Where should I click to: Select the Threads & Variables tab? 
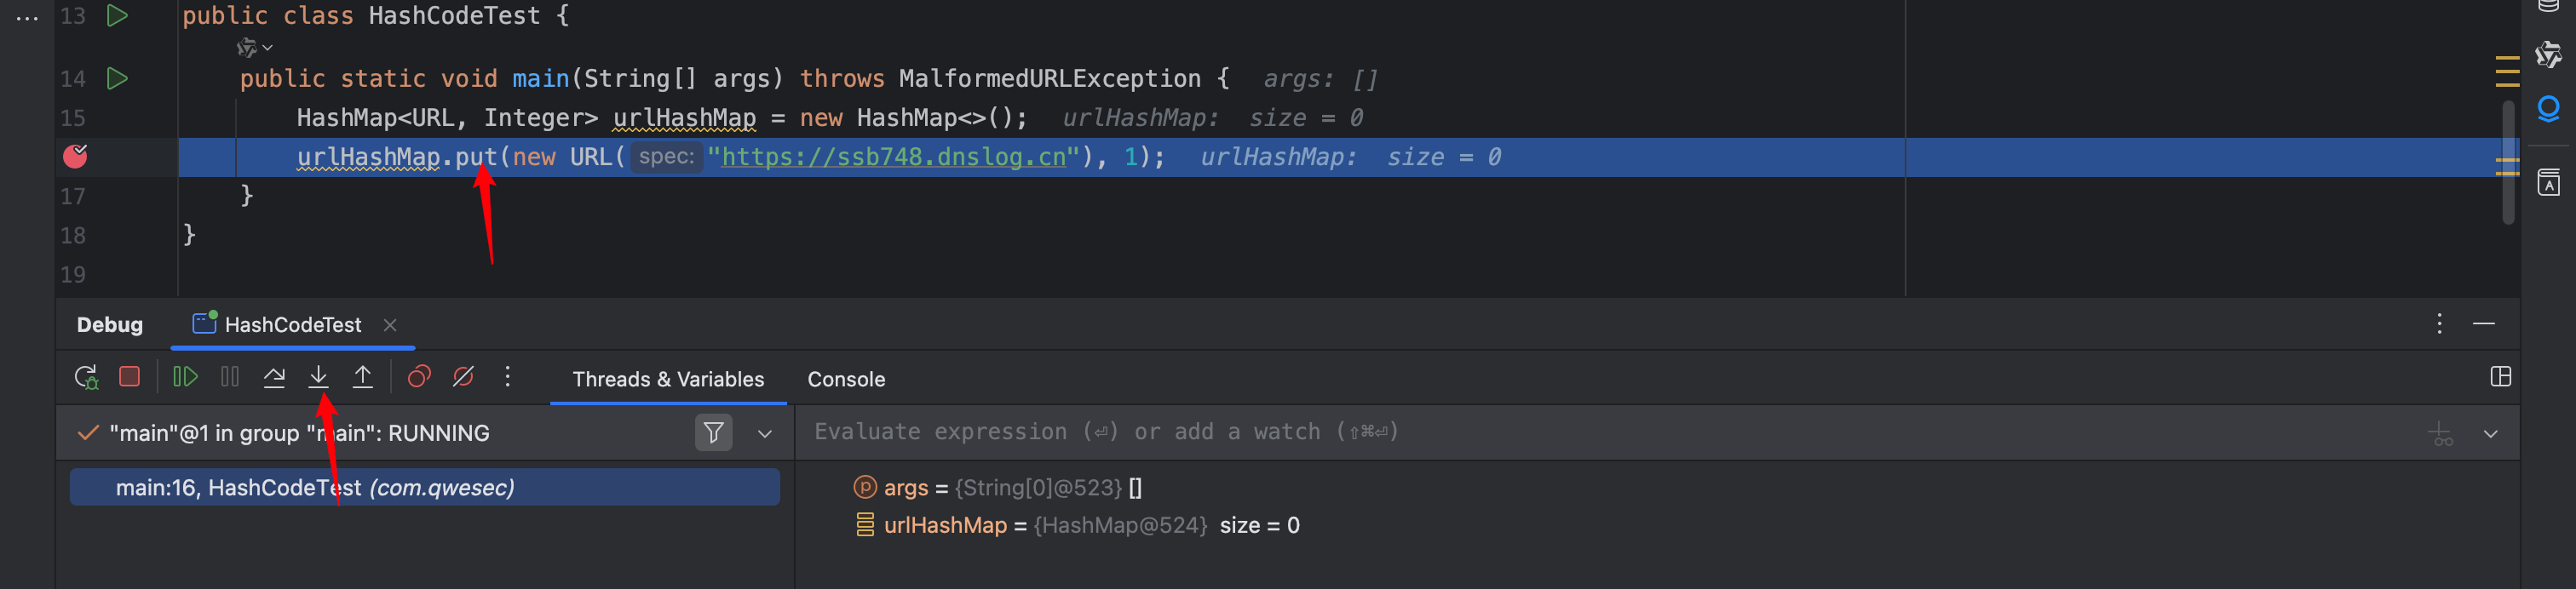(668, 379)
